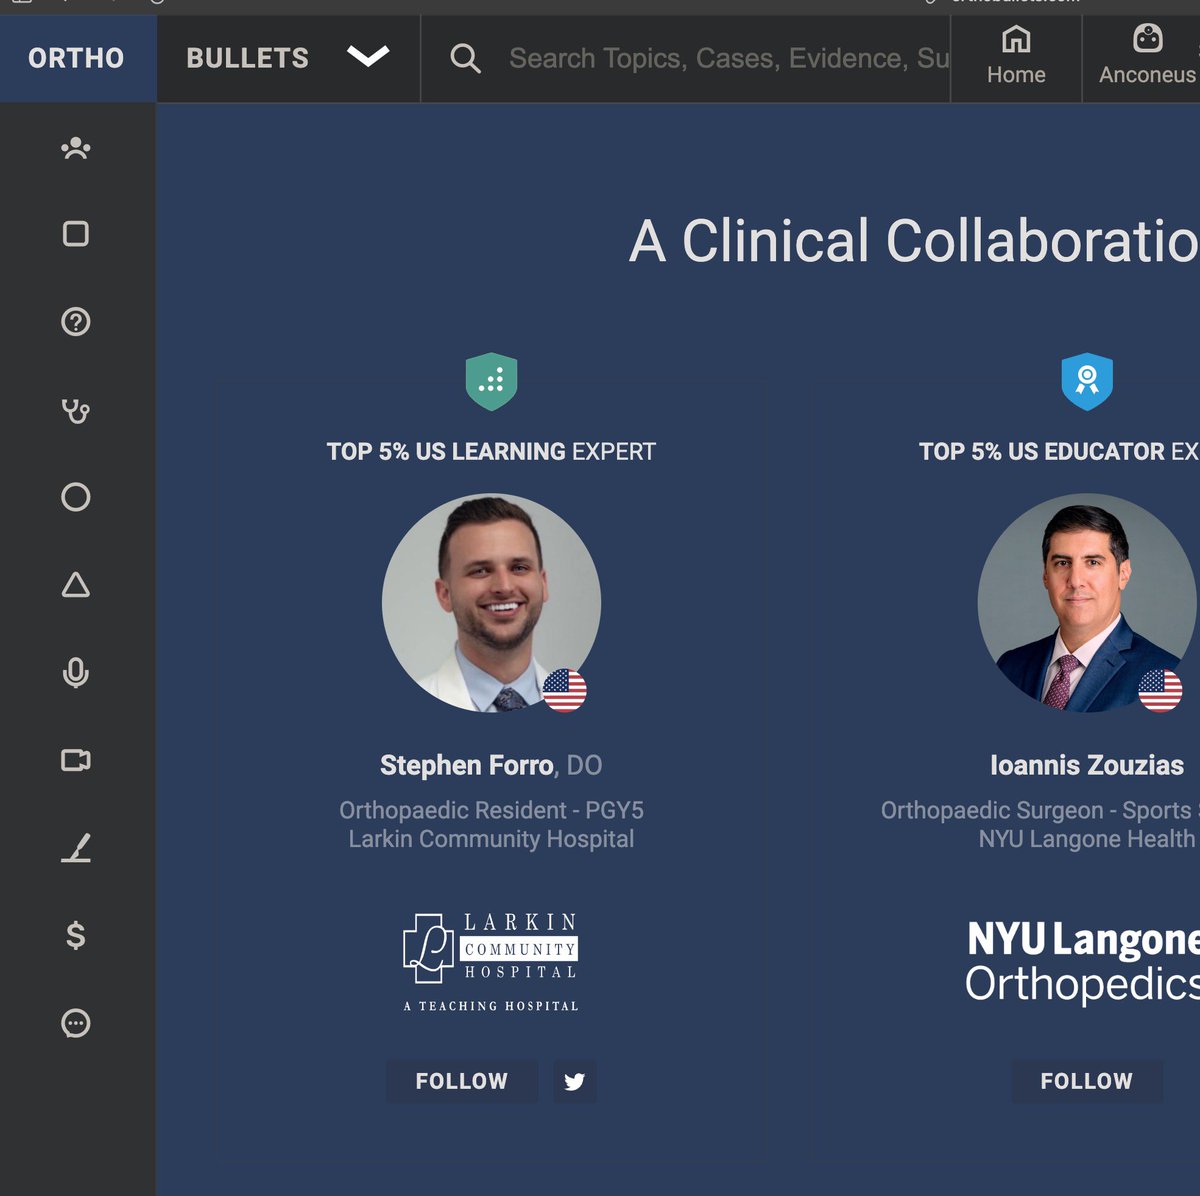Follow Ioannis Zouzias
This screenshot has height=1196, width=1200.
click(x=1087, y=1081)
